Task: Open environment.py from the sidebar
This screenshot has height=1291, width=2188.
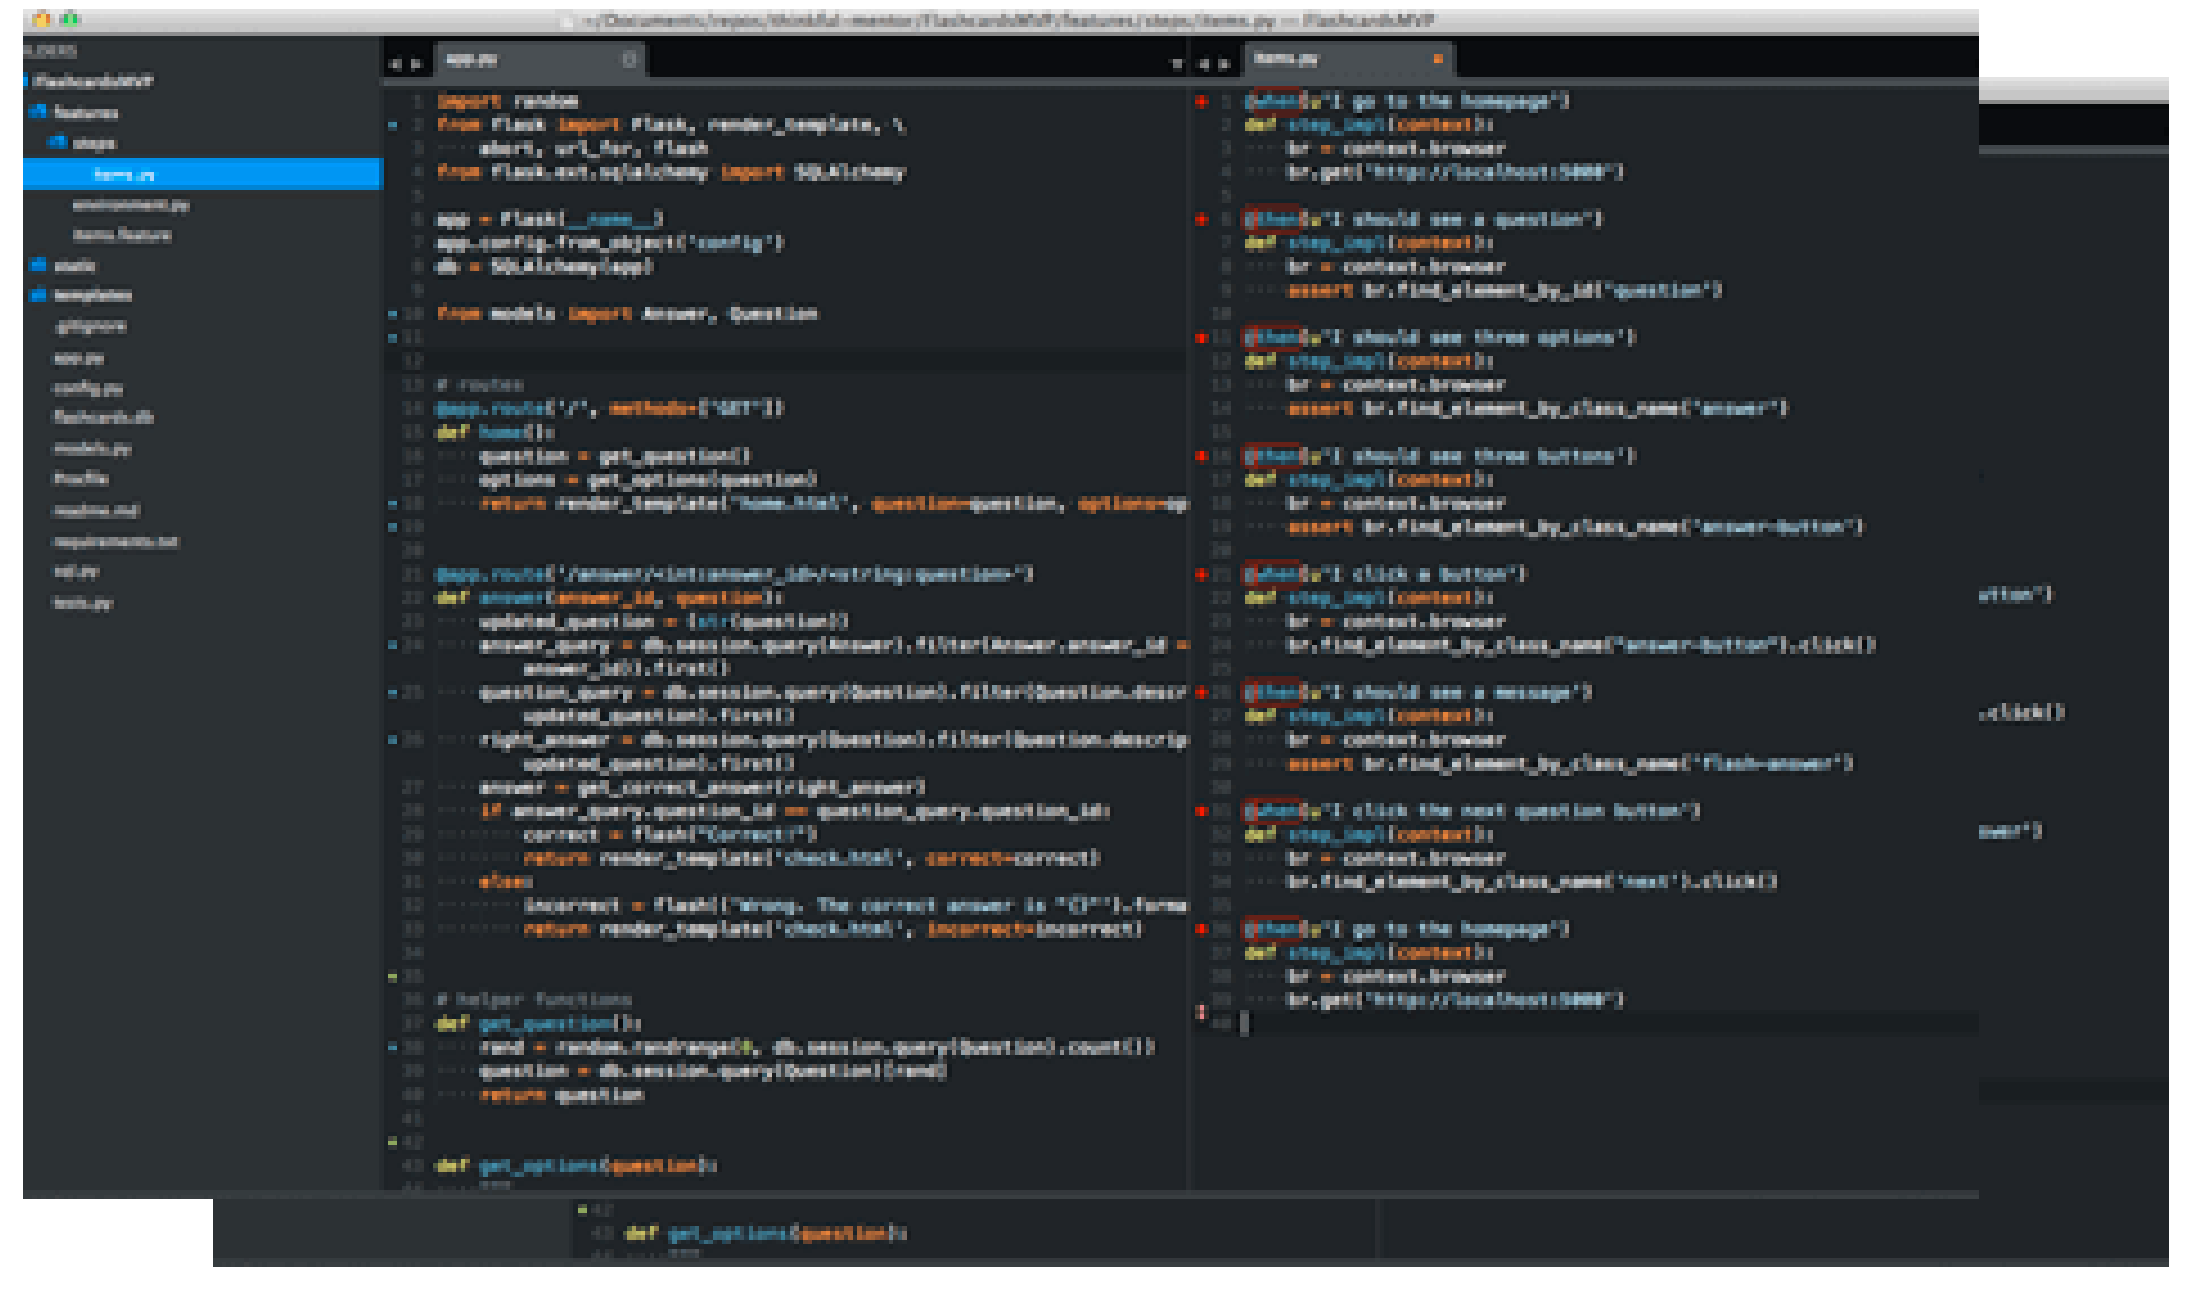Action: pyautogui.click(x=130, y=205)
